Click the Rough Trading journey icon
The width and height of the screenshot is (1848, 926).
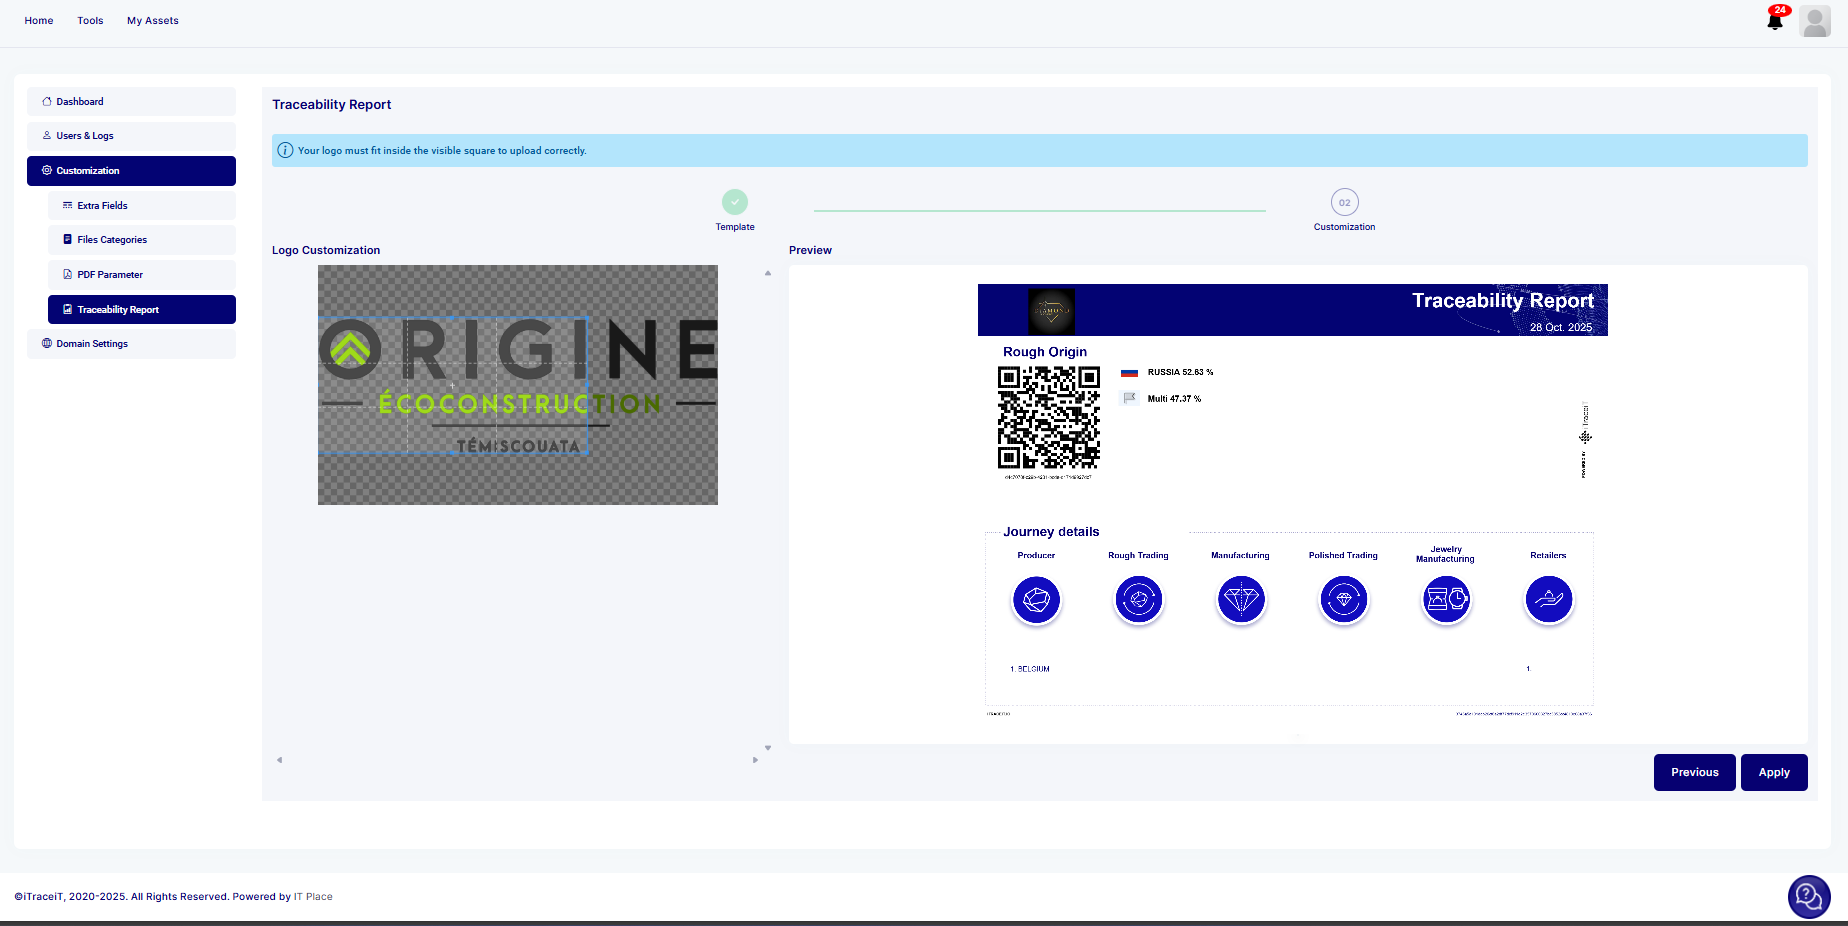point(1138,600)
